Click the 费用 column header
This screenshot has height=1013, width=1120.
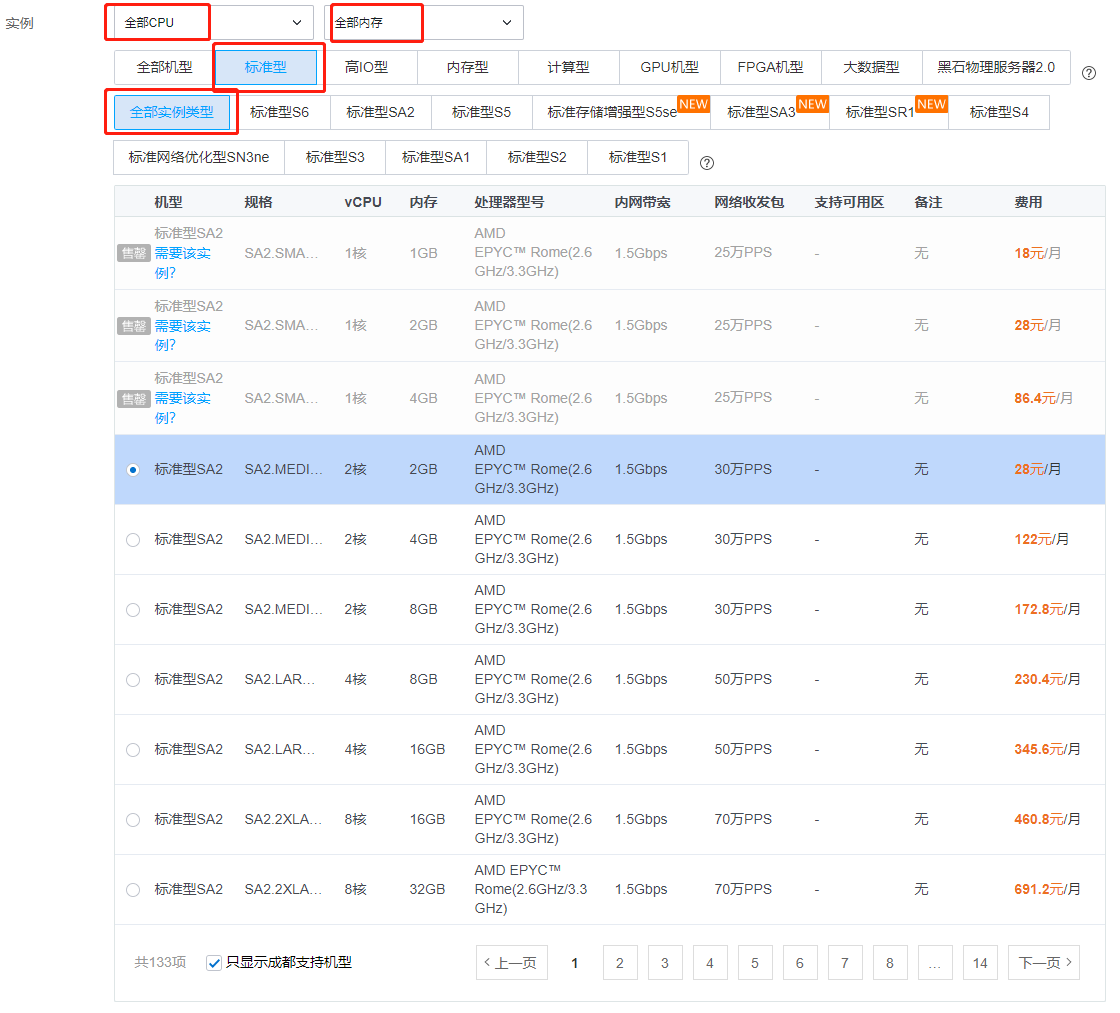(1029, 202)
